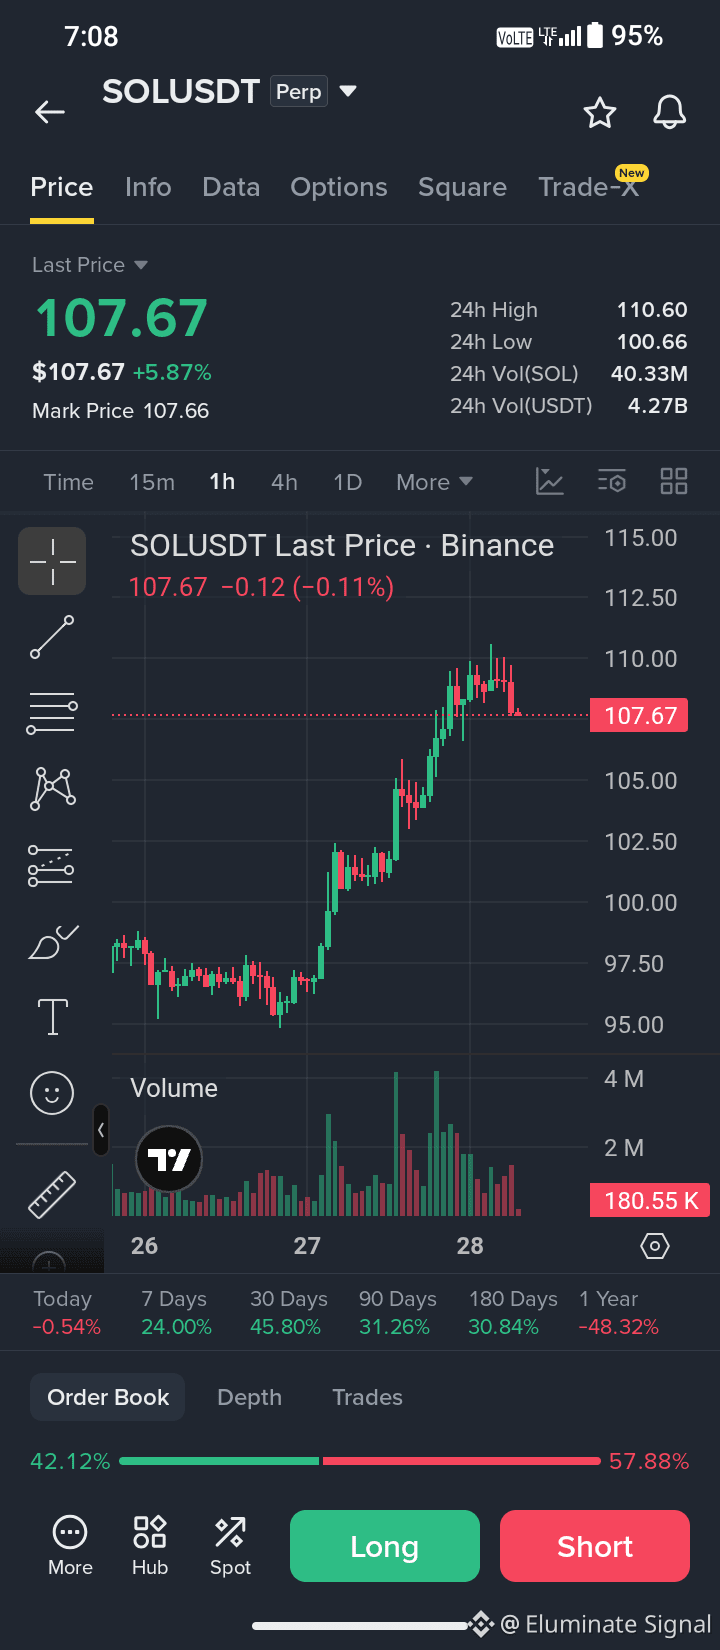Collapse the drawing toolbar arrow
Viewport: 720px width, 1650px height.
(100, 1130)
